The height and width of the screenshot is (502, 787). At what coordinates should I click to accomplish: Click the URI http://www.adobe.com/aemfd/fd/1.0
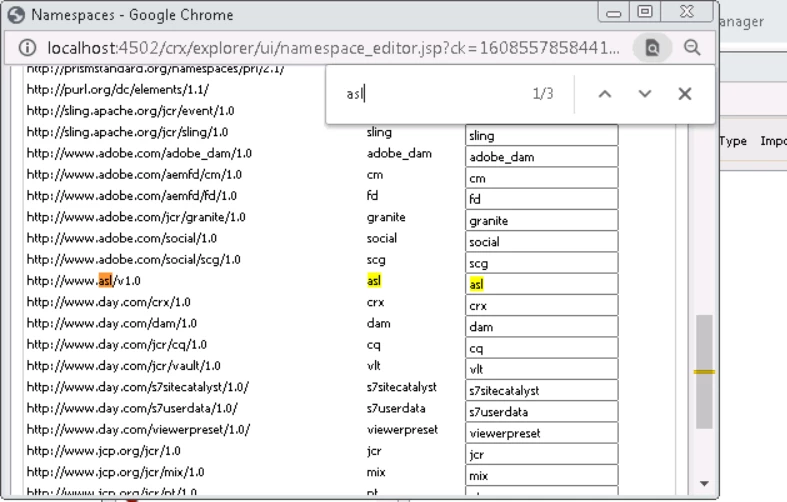click(132, 196)
